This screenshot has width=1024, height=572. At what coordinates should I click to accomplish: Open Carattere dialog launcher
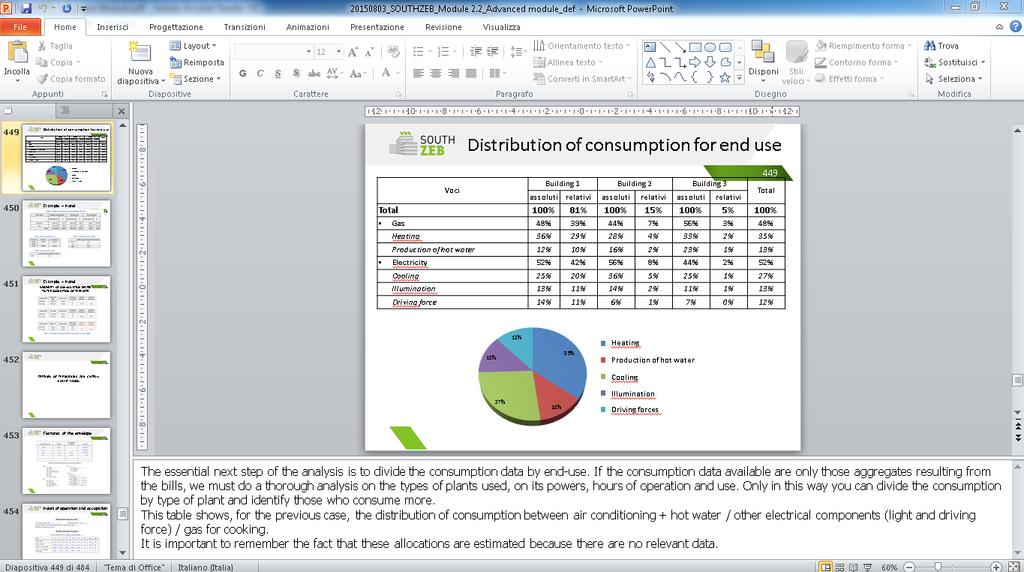pyautogui.click(x=399, y=95)
